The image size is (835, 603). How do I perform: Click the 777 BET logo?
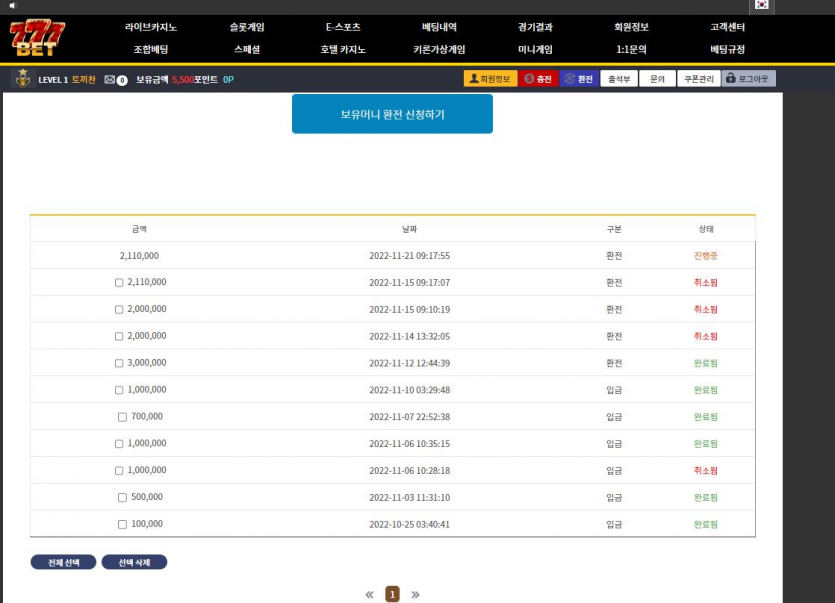(x=38, y=39)
